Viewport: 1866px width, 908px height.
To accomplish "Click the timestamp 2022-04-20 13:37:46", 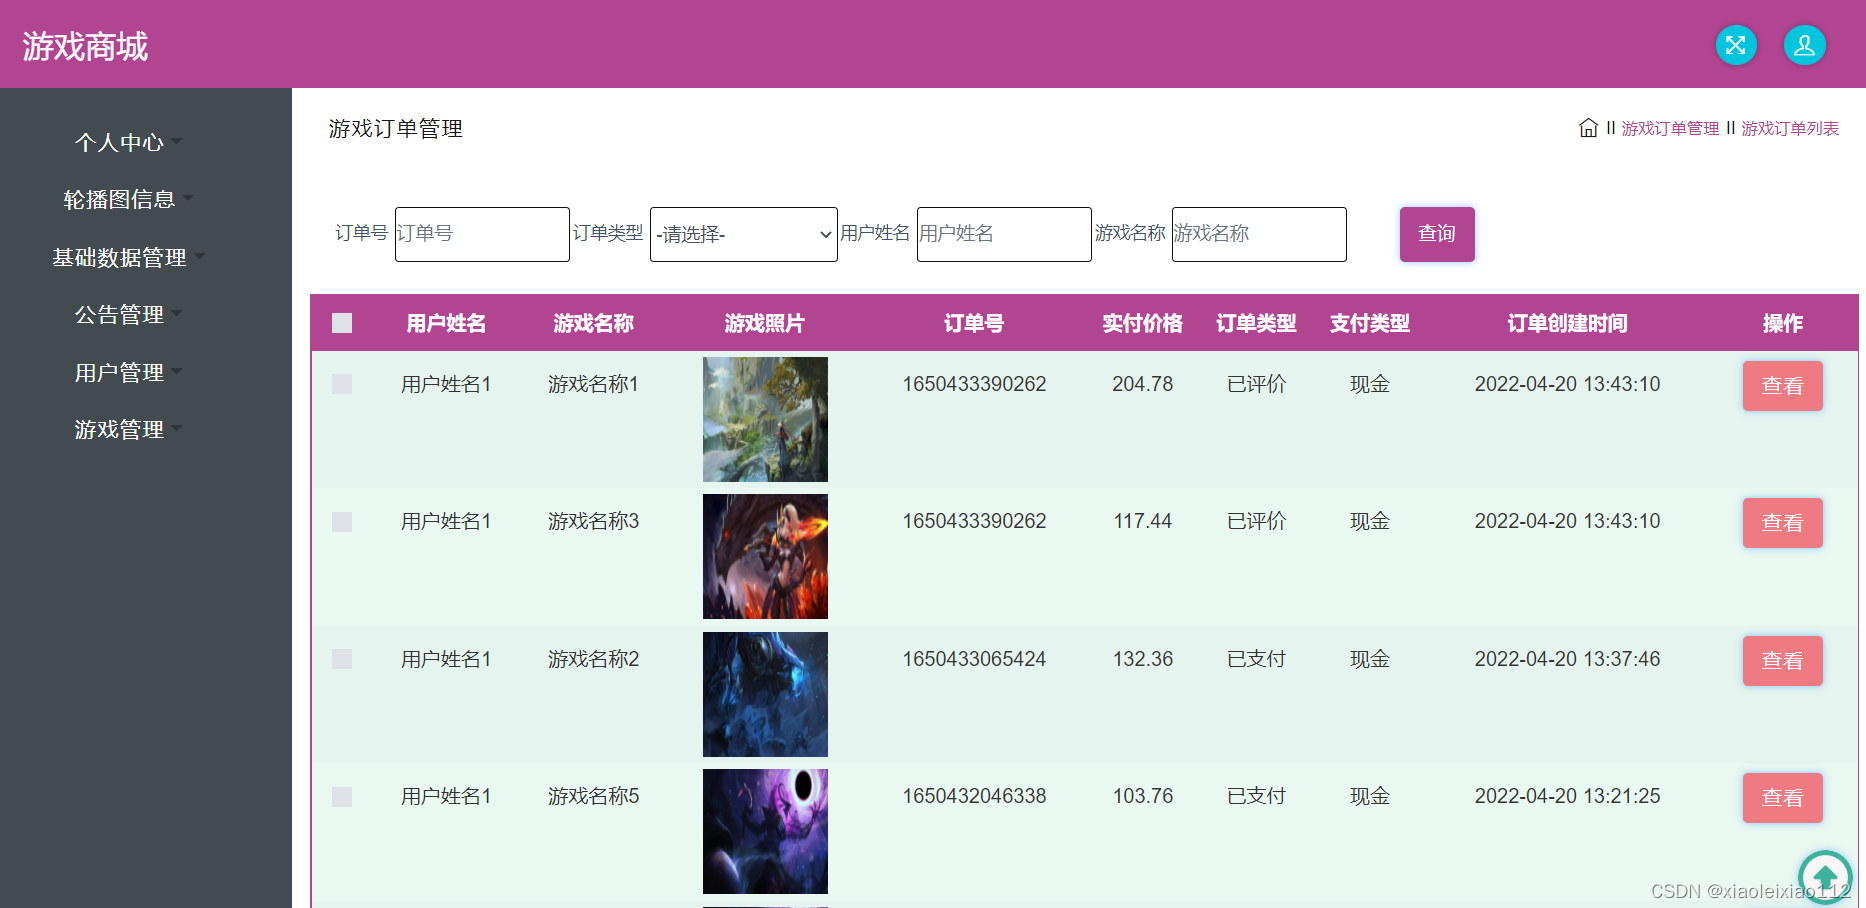I will (x=1567, y=659).
